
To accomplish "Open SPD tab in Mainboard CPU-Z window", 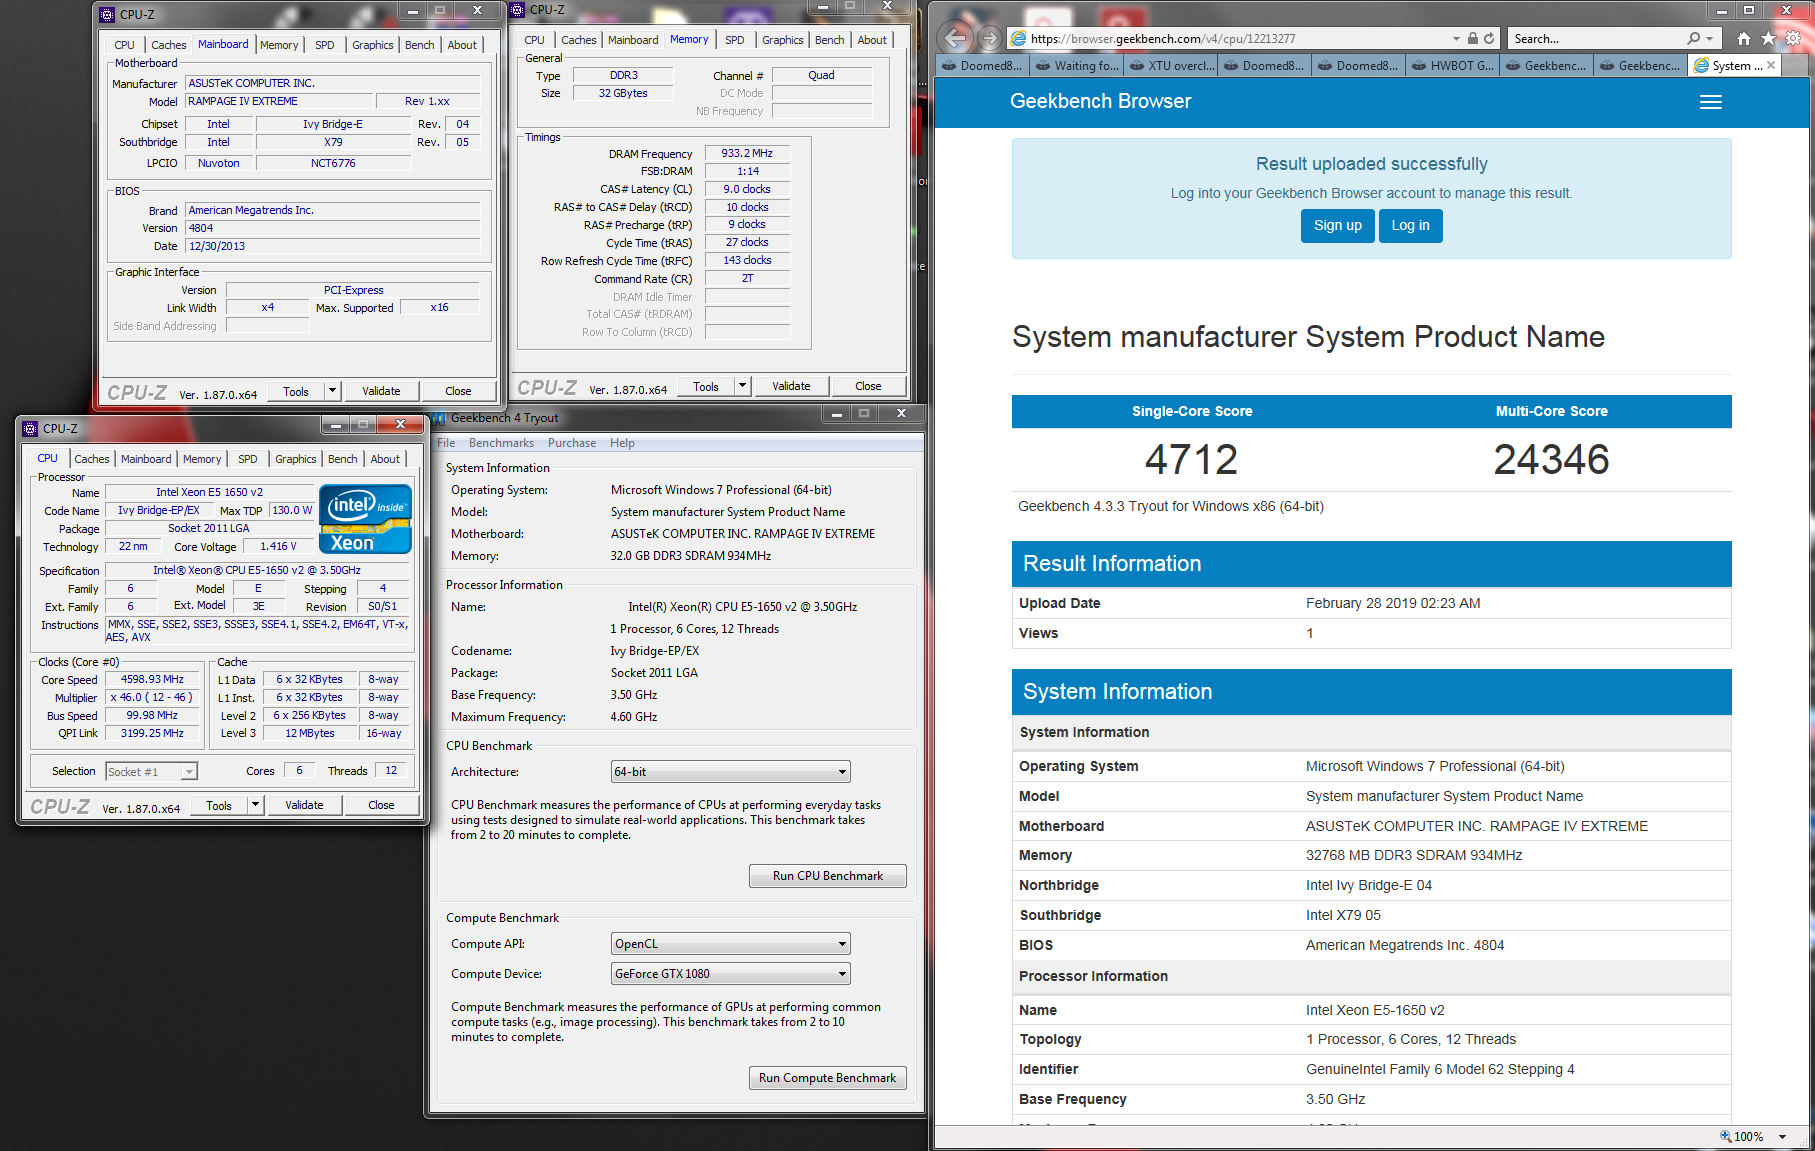I will click(x=325, y=45).
